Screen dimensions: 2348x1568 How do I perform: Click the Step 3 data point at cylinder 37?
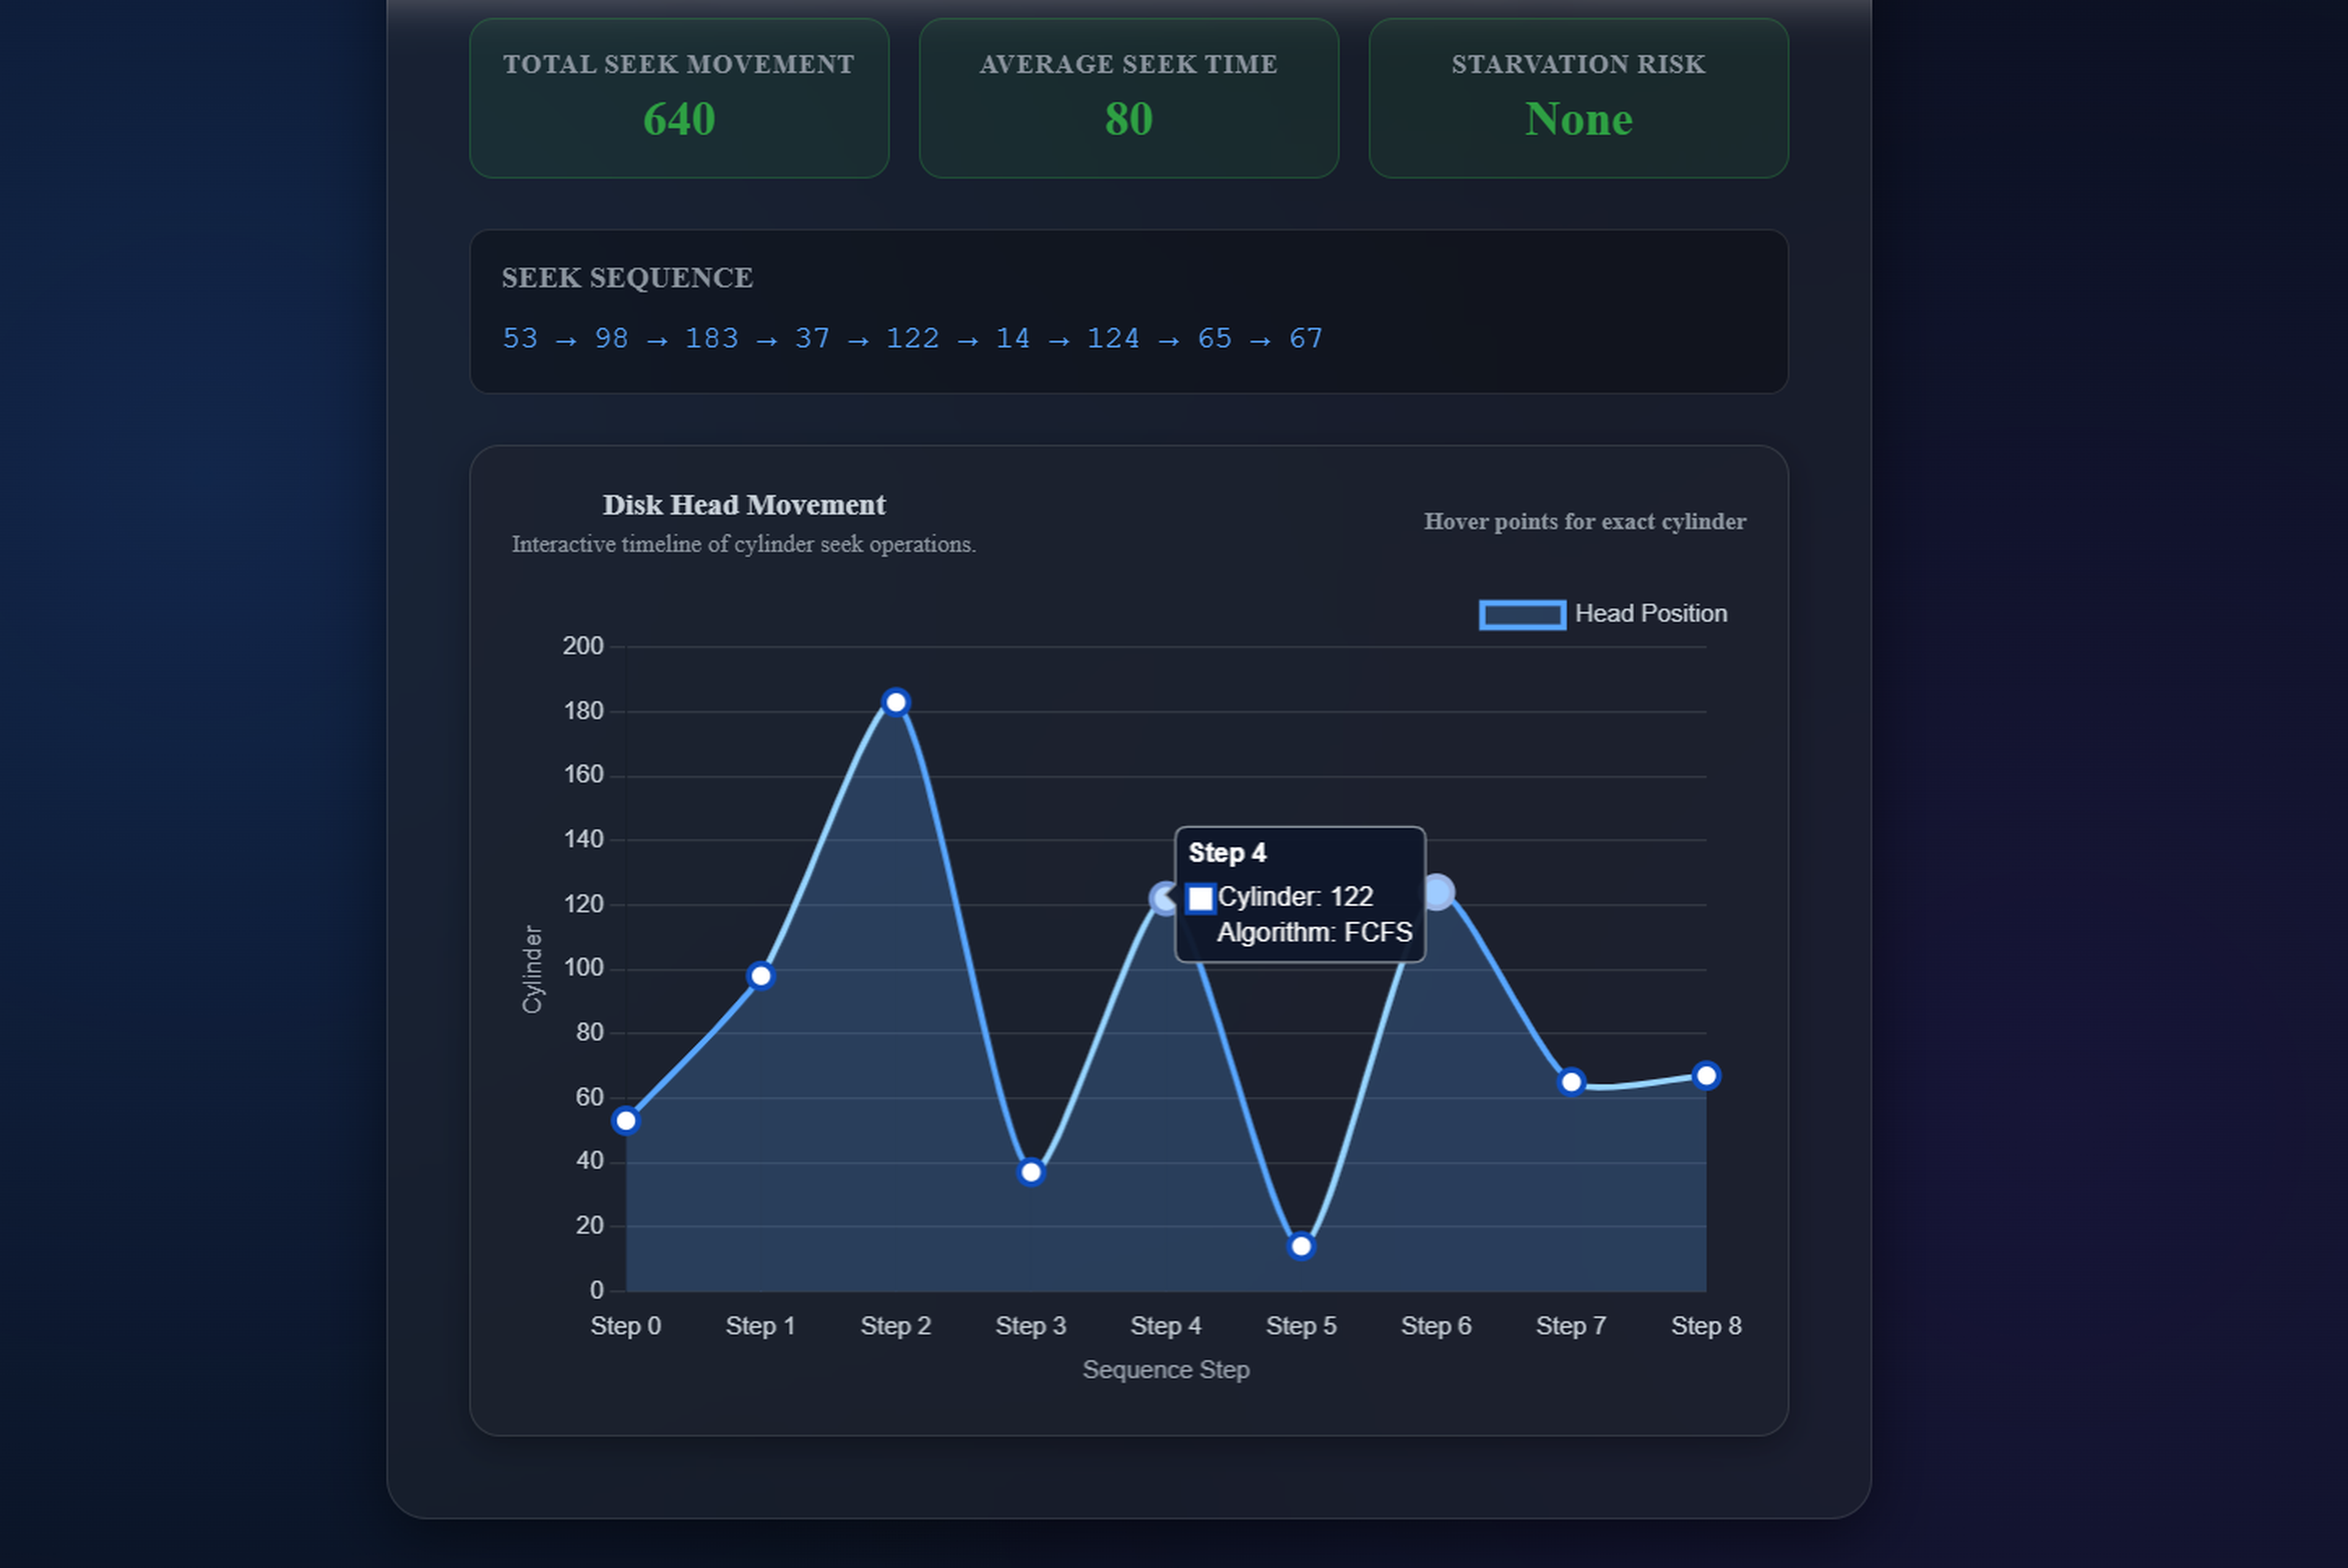1031,1171
